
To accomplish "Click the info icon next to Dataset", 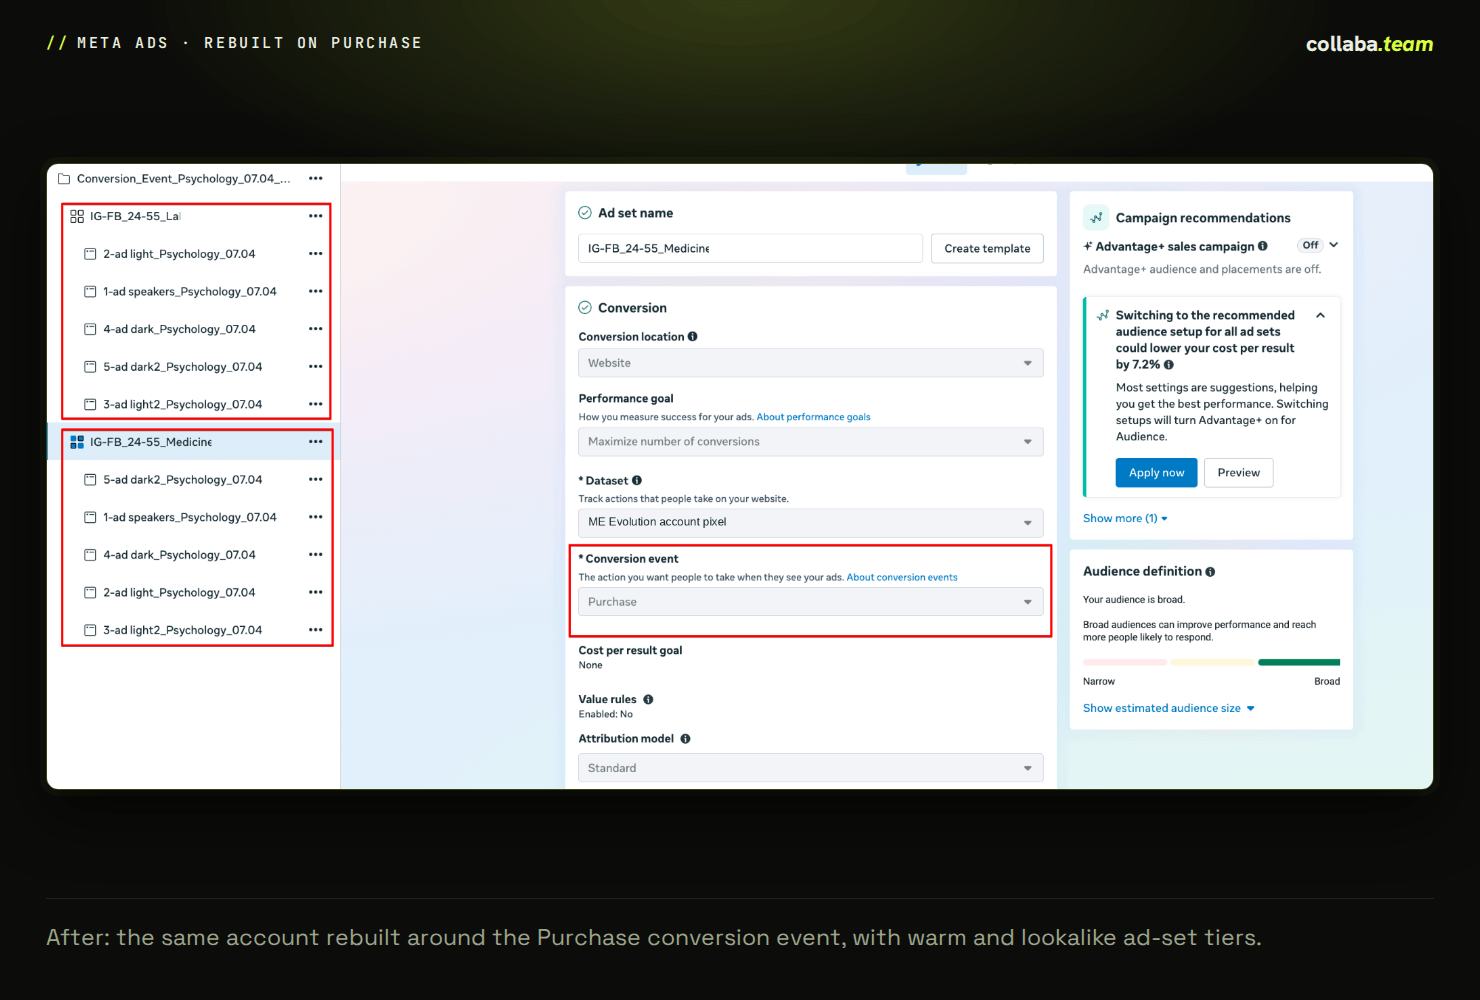I will point(637,481).
